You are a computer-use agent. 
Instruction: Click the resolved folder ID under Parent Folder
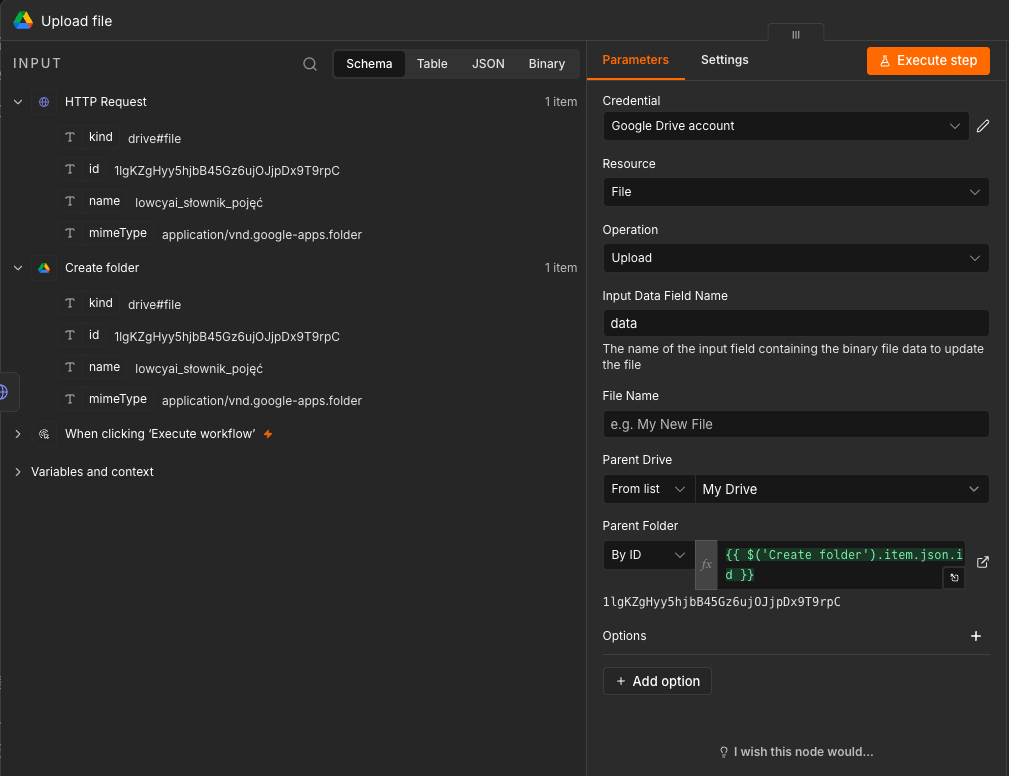721,602
